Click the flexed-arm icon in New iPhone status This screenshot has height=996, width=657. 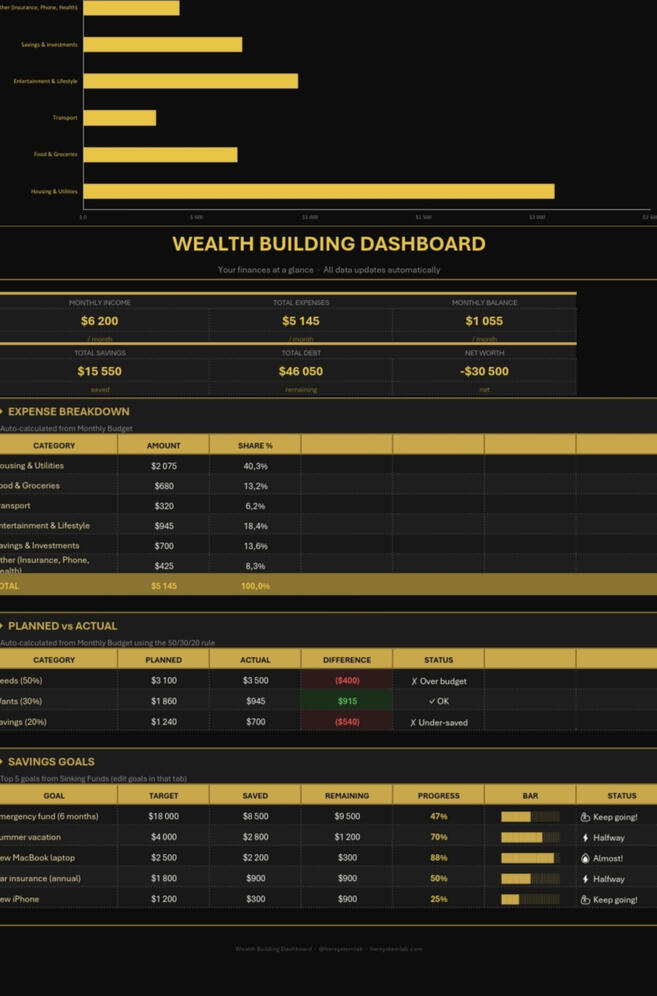click(585, 900)
